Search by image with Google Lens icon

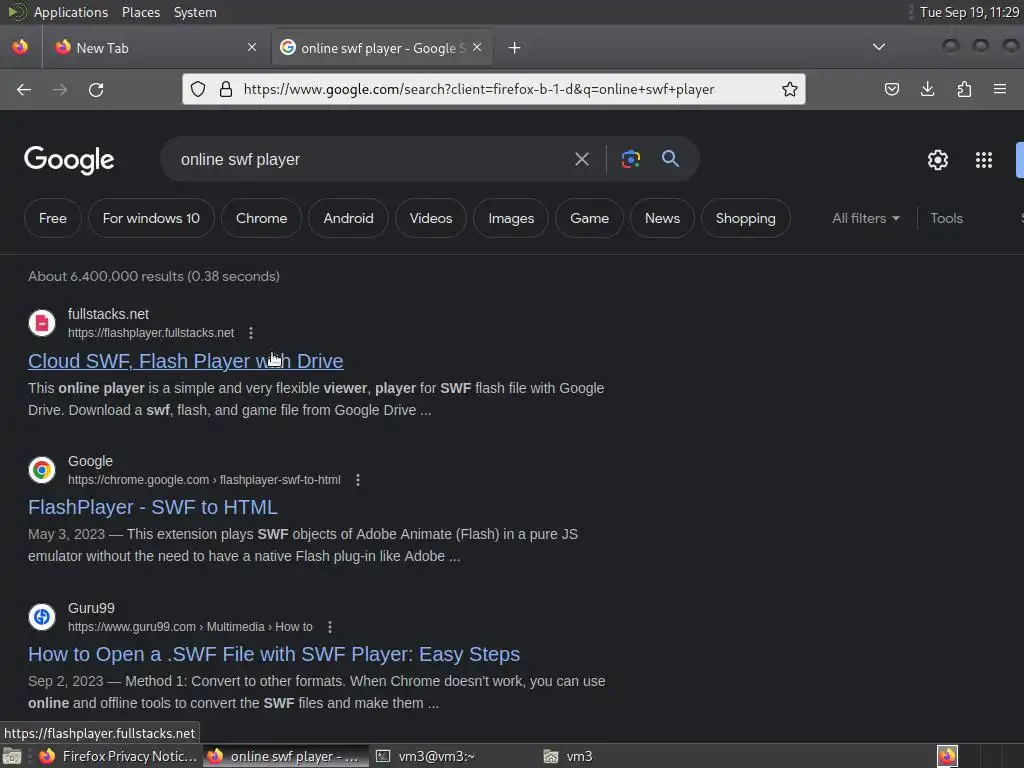(x=630, y=159)
